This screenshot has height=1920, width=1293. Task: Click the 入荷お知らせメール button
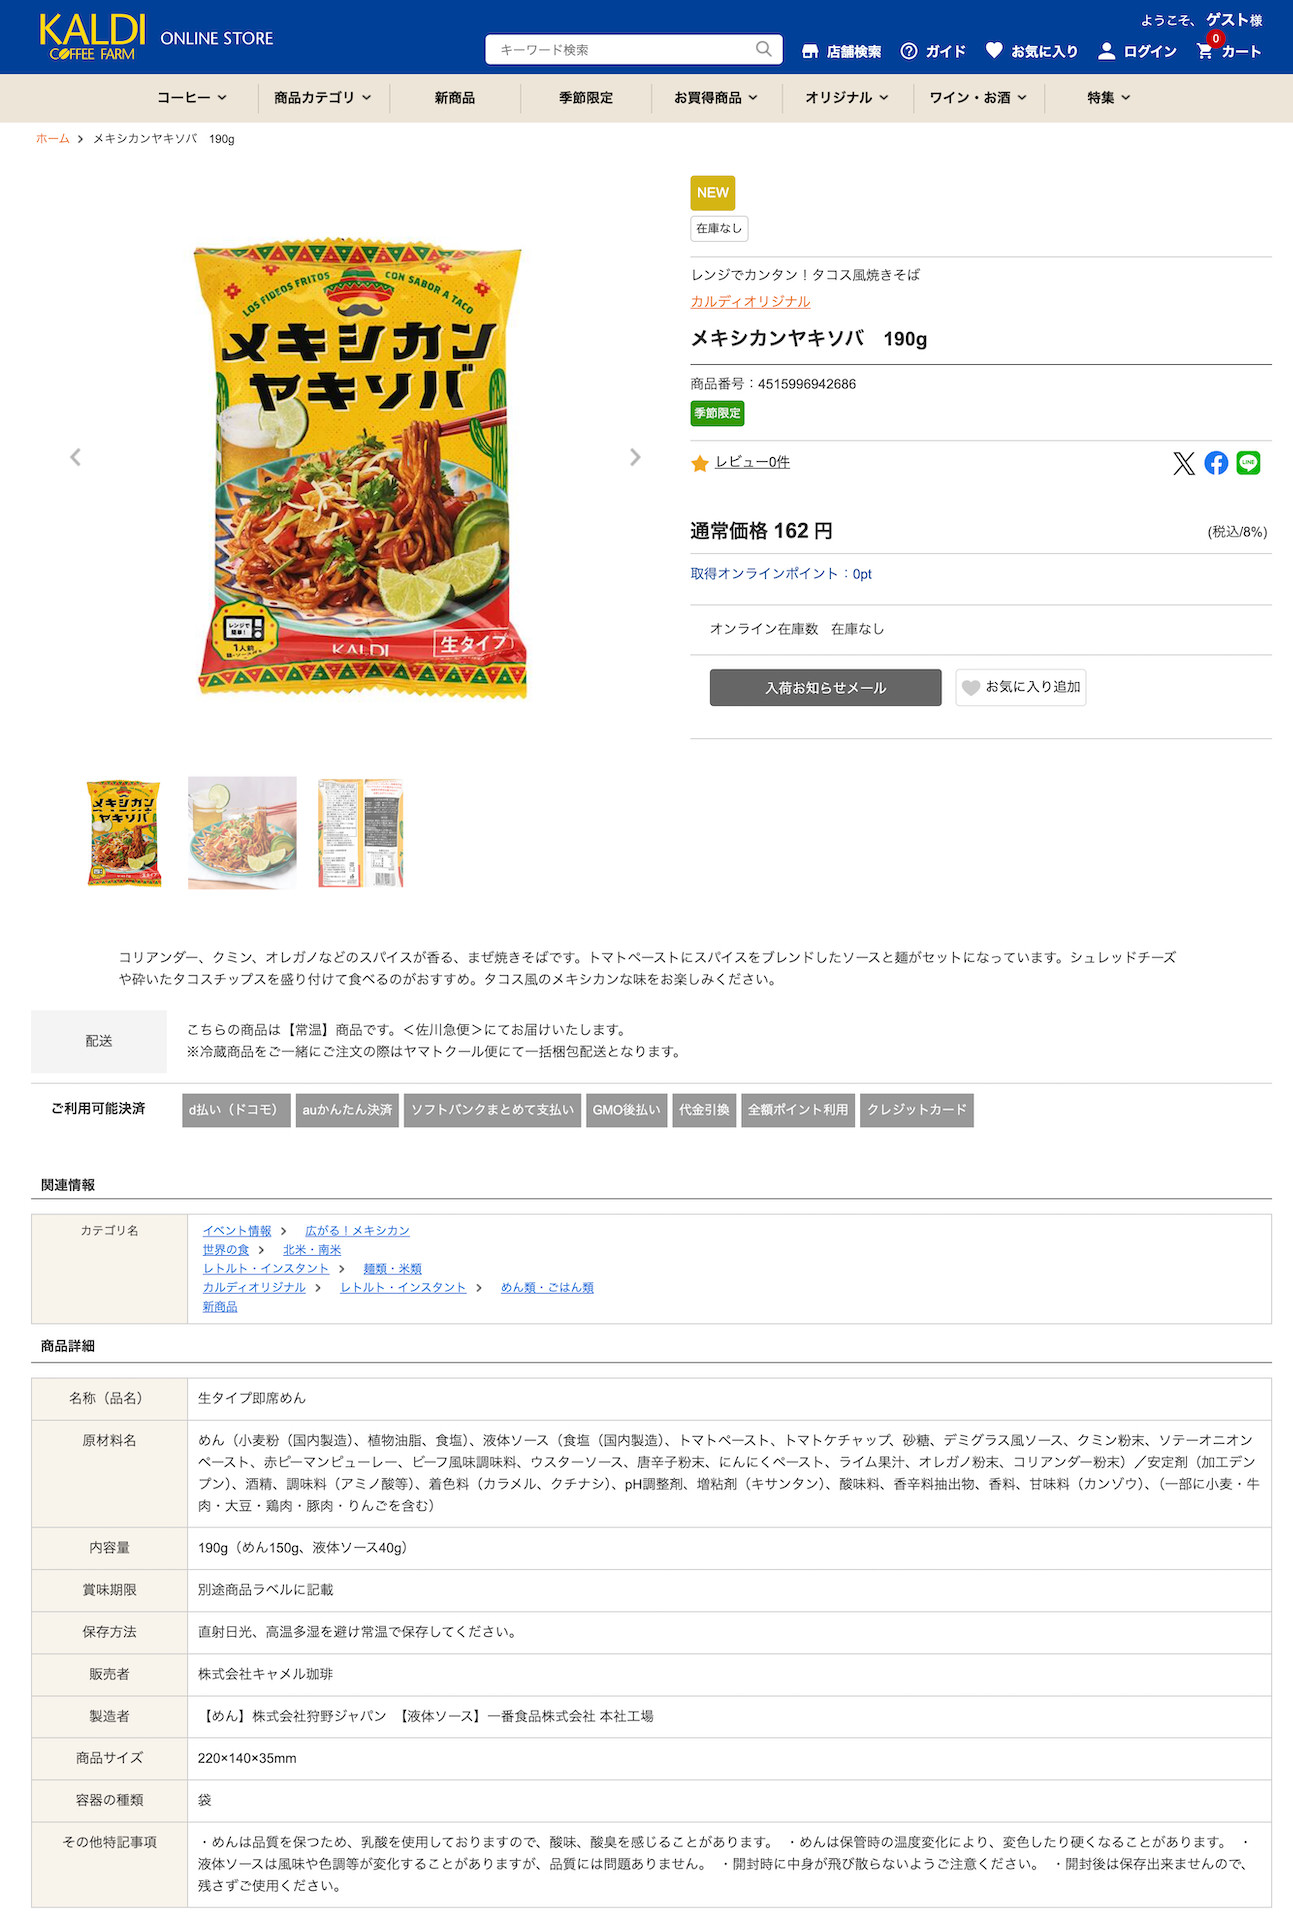tap(826, 688)
